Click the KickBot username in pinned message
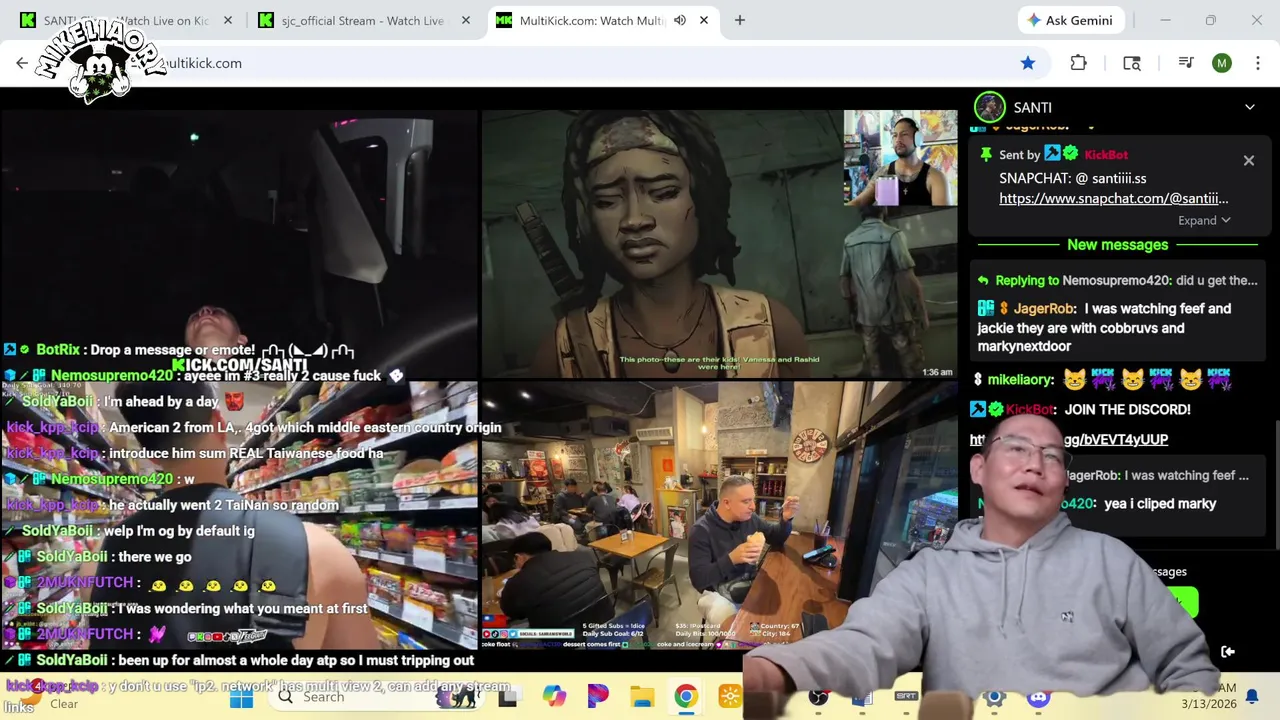This screenshot has height=720, width=1280. [1106, 154]
